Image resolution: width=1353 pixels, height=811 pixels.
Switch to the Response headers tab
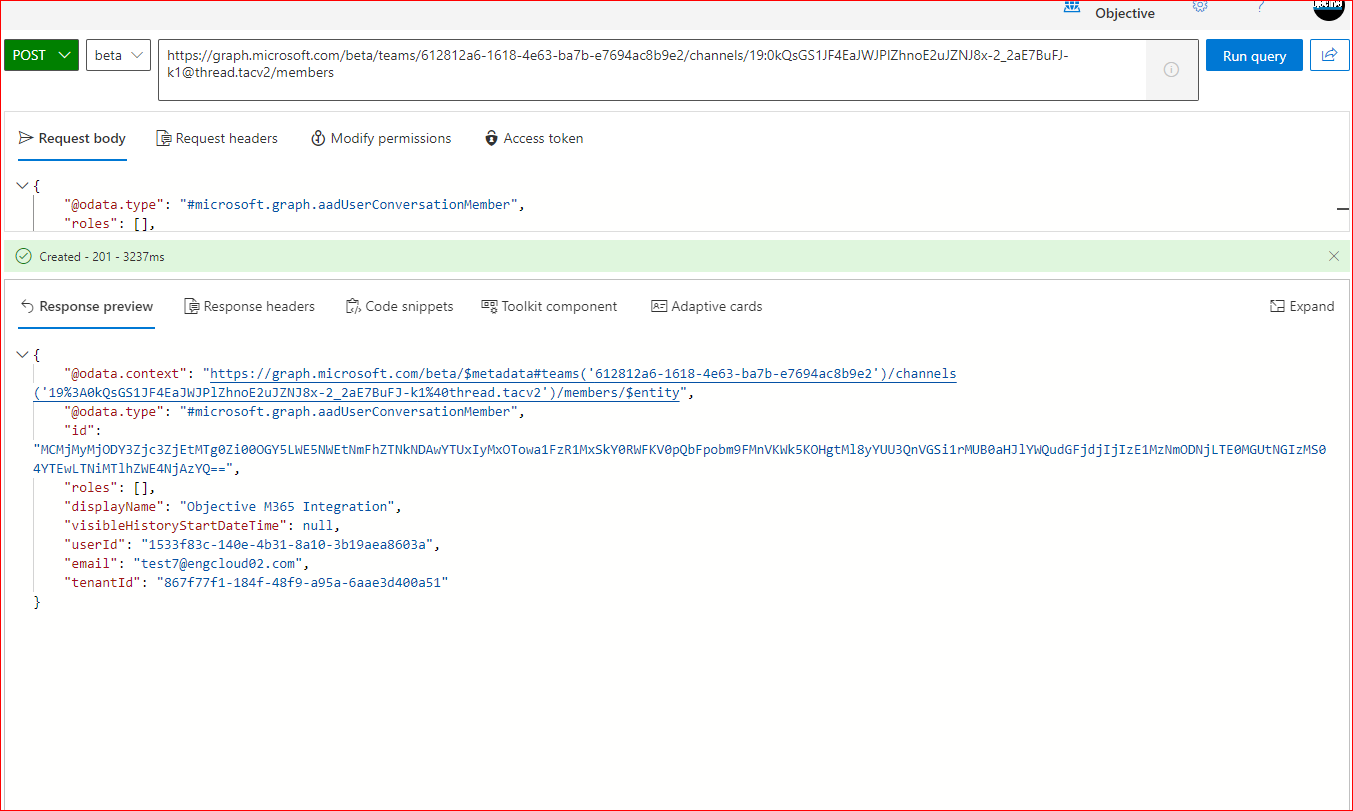(250, 306)
